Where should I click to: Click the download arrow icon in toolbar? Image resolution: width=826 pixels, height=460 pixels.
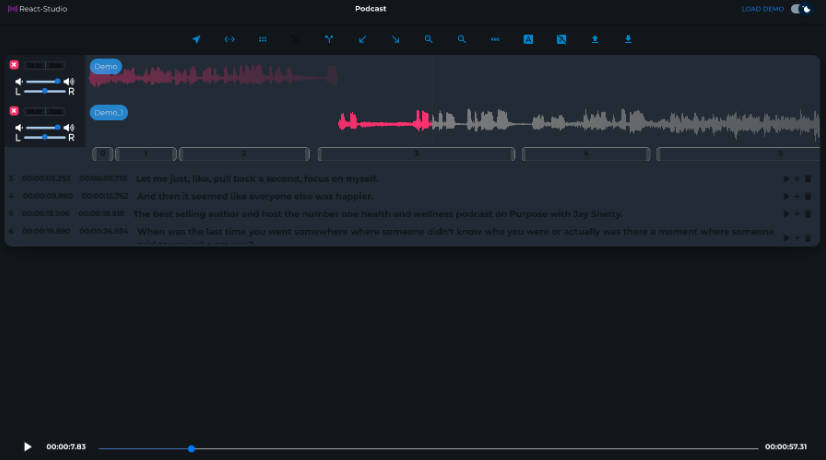click(x=628, y=40)
